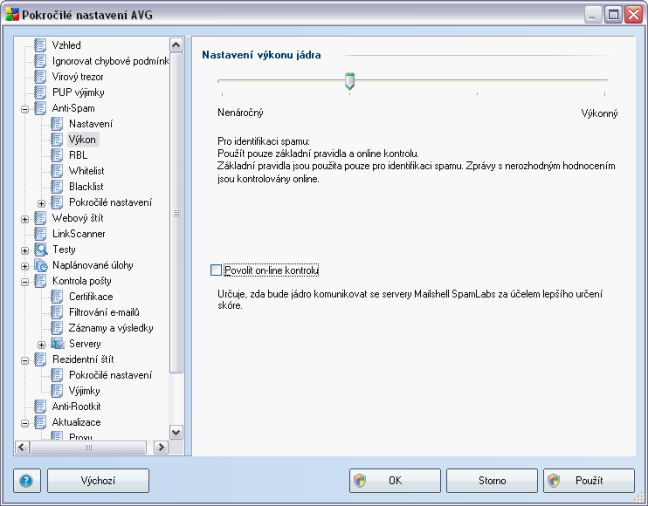Viewport: 648px width, 506px height.
Task: Confirm settings with the OK button
Action: 395,480
